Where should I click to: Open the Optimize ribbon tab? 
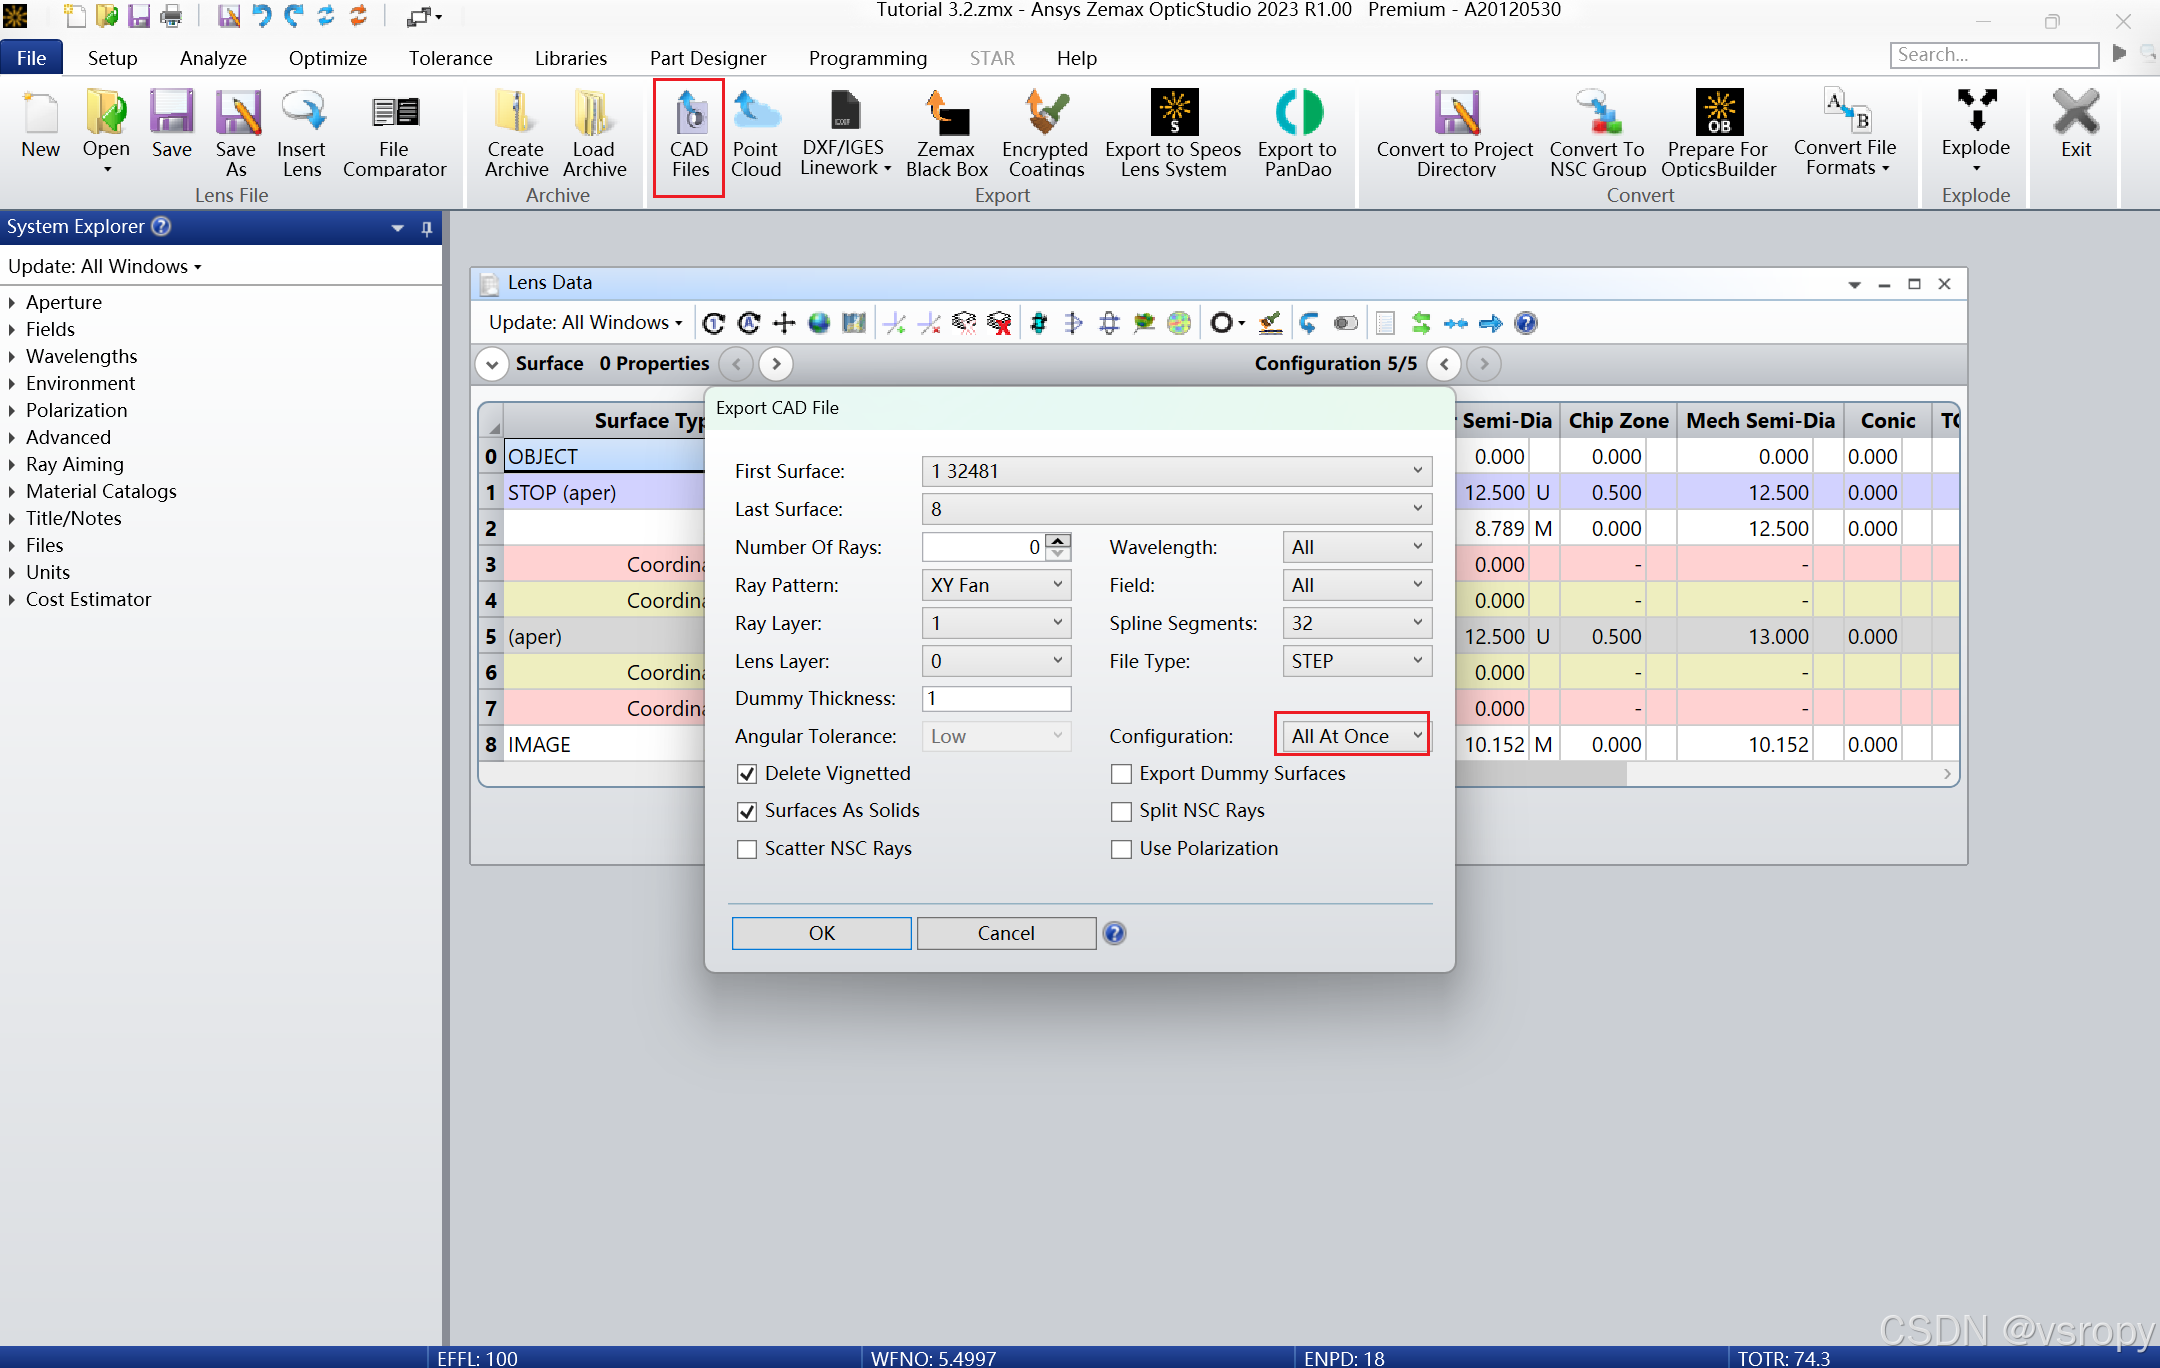pyautogui.click(x=327, y=58)
